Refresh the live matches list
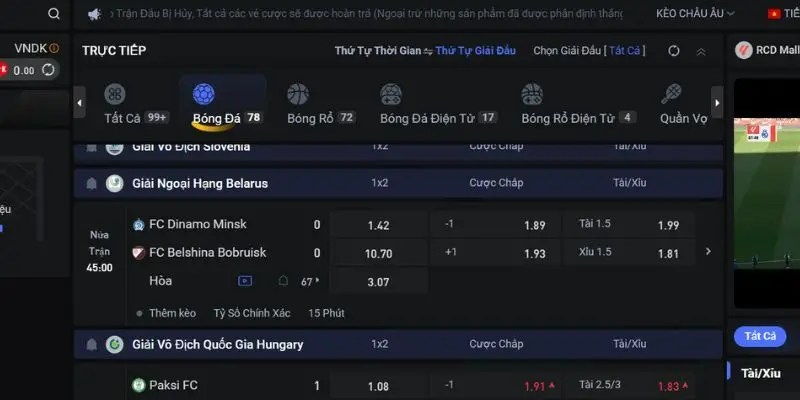This screenshot has height=400, width=800. pyautogui.click(x=674, y=51)
